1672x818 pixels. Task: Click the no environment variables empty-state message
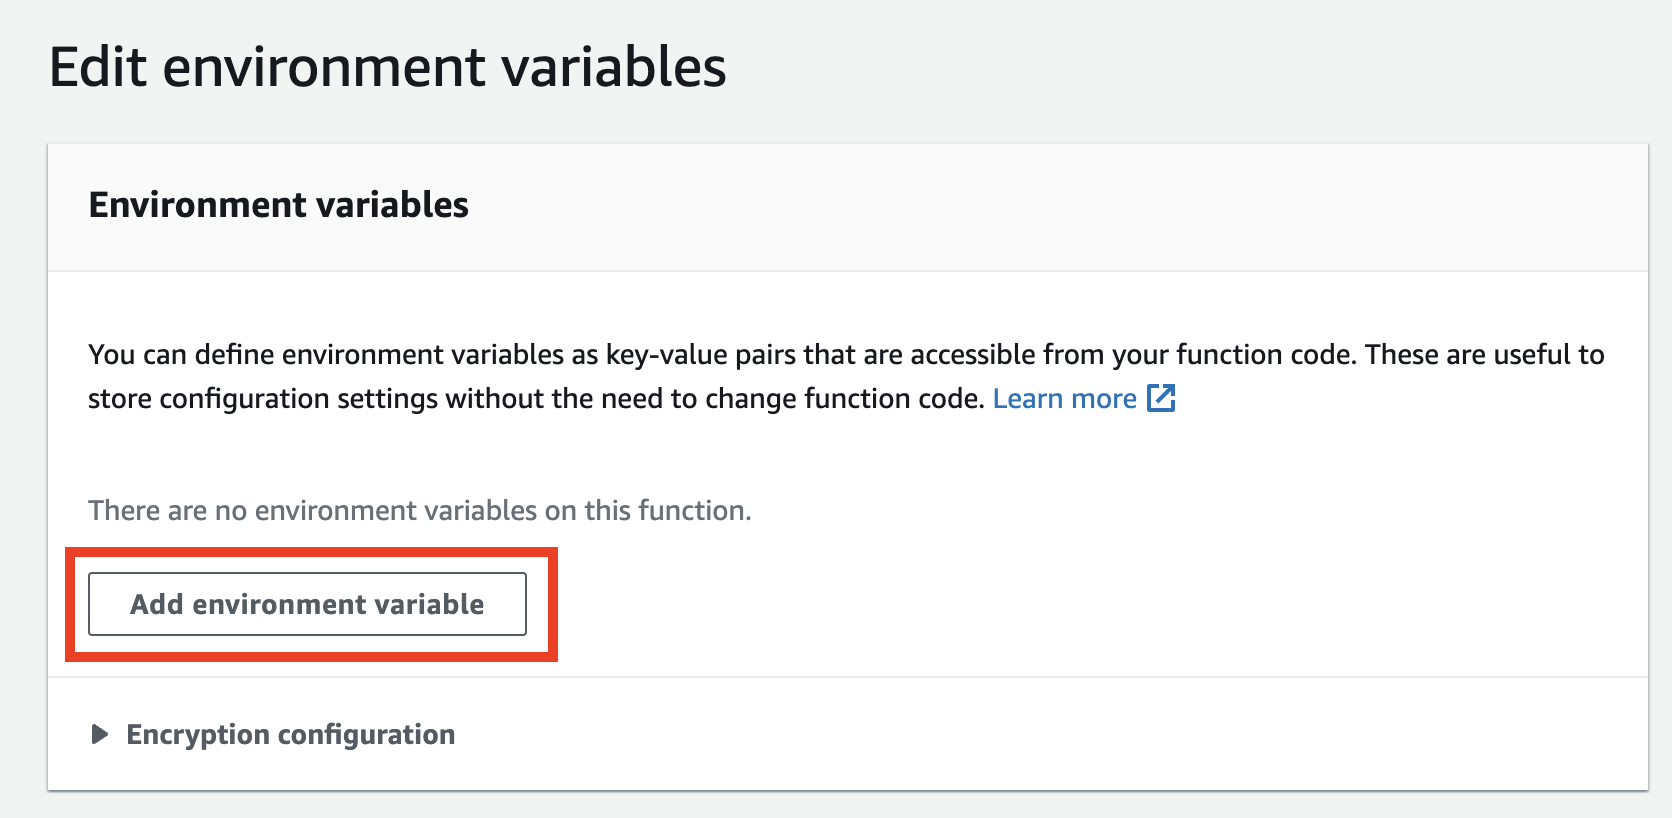point(419,511)
